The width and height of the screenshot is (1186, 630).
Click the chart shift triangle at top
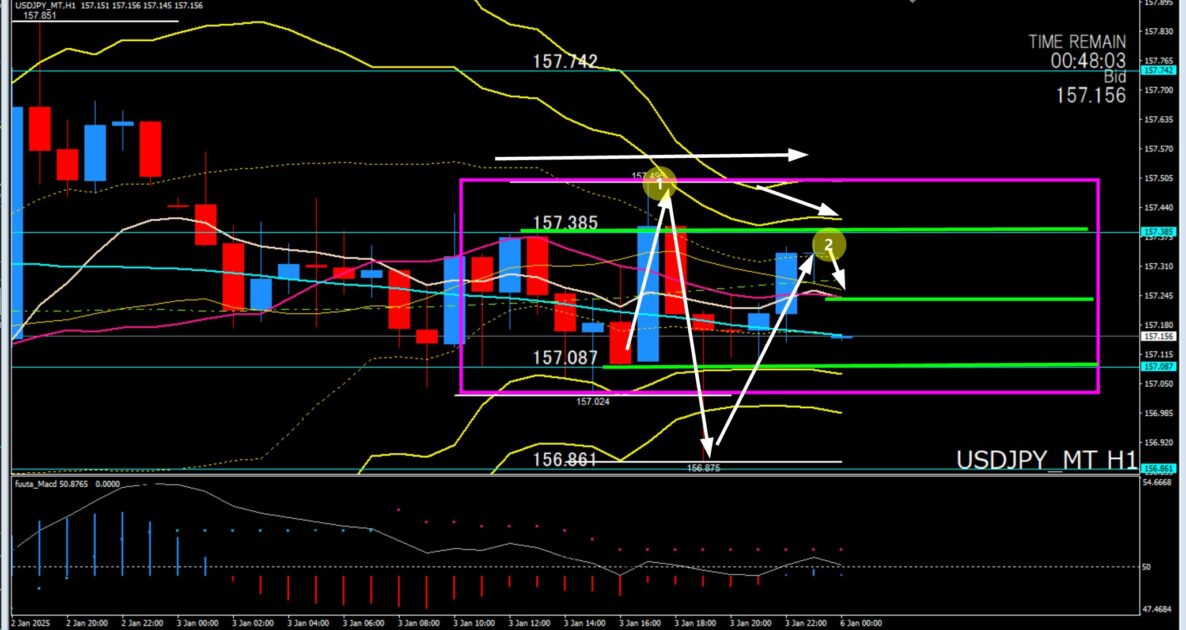[910, 3]
